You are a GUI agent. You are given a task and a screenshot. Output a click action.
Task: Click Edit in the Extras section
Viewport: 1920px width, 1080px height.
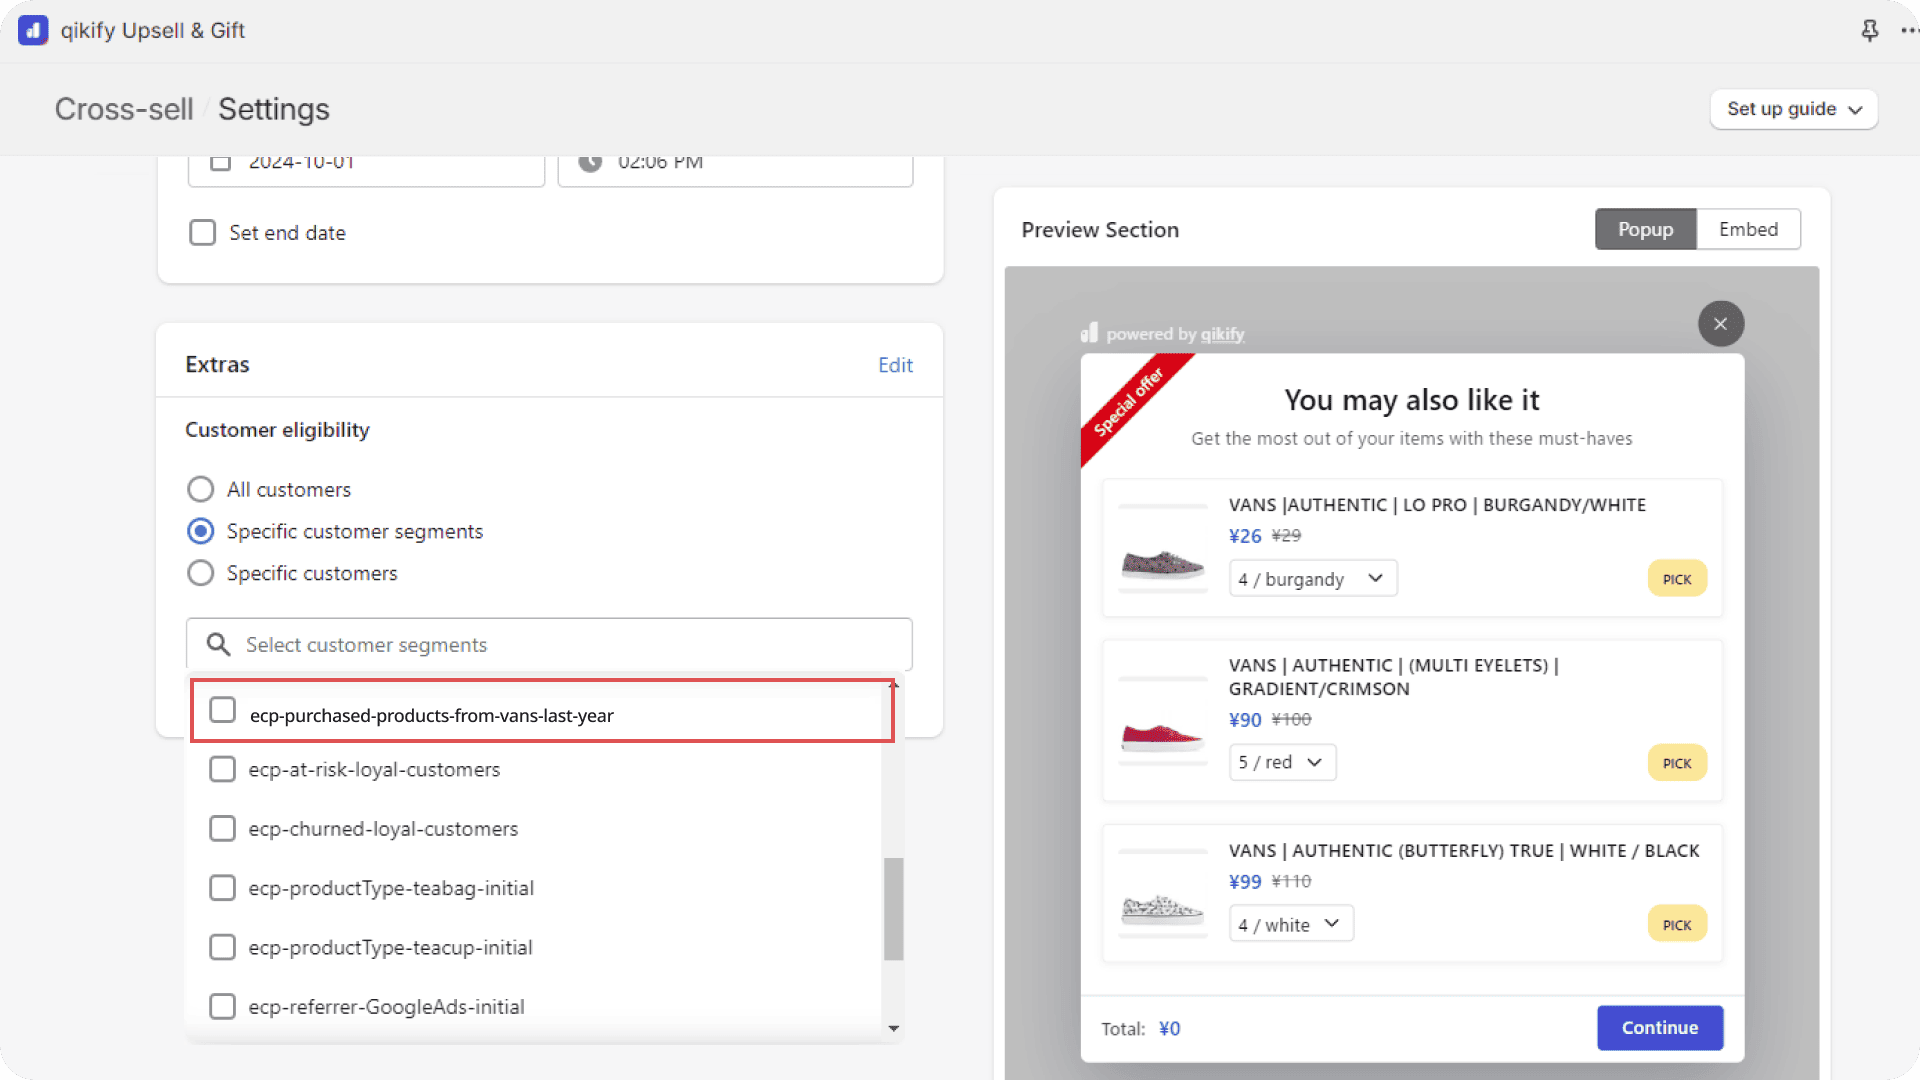[895, 365]
